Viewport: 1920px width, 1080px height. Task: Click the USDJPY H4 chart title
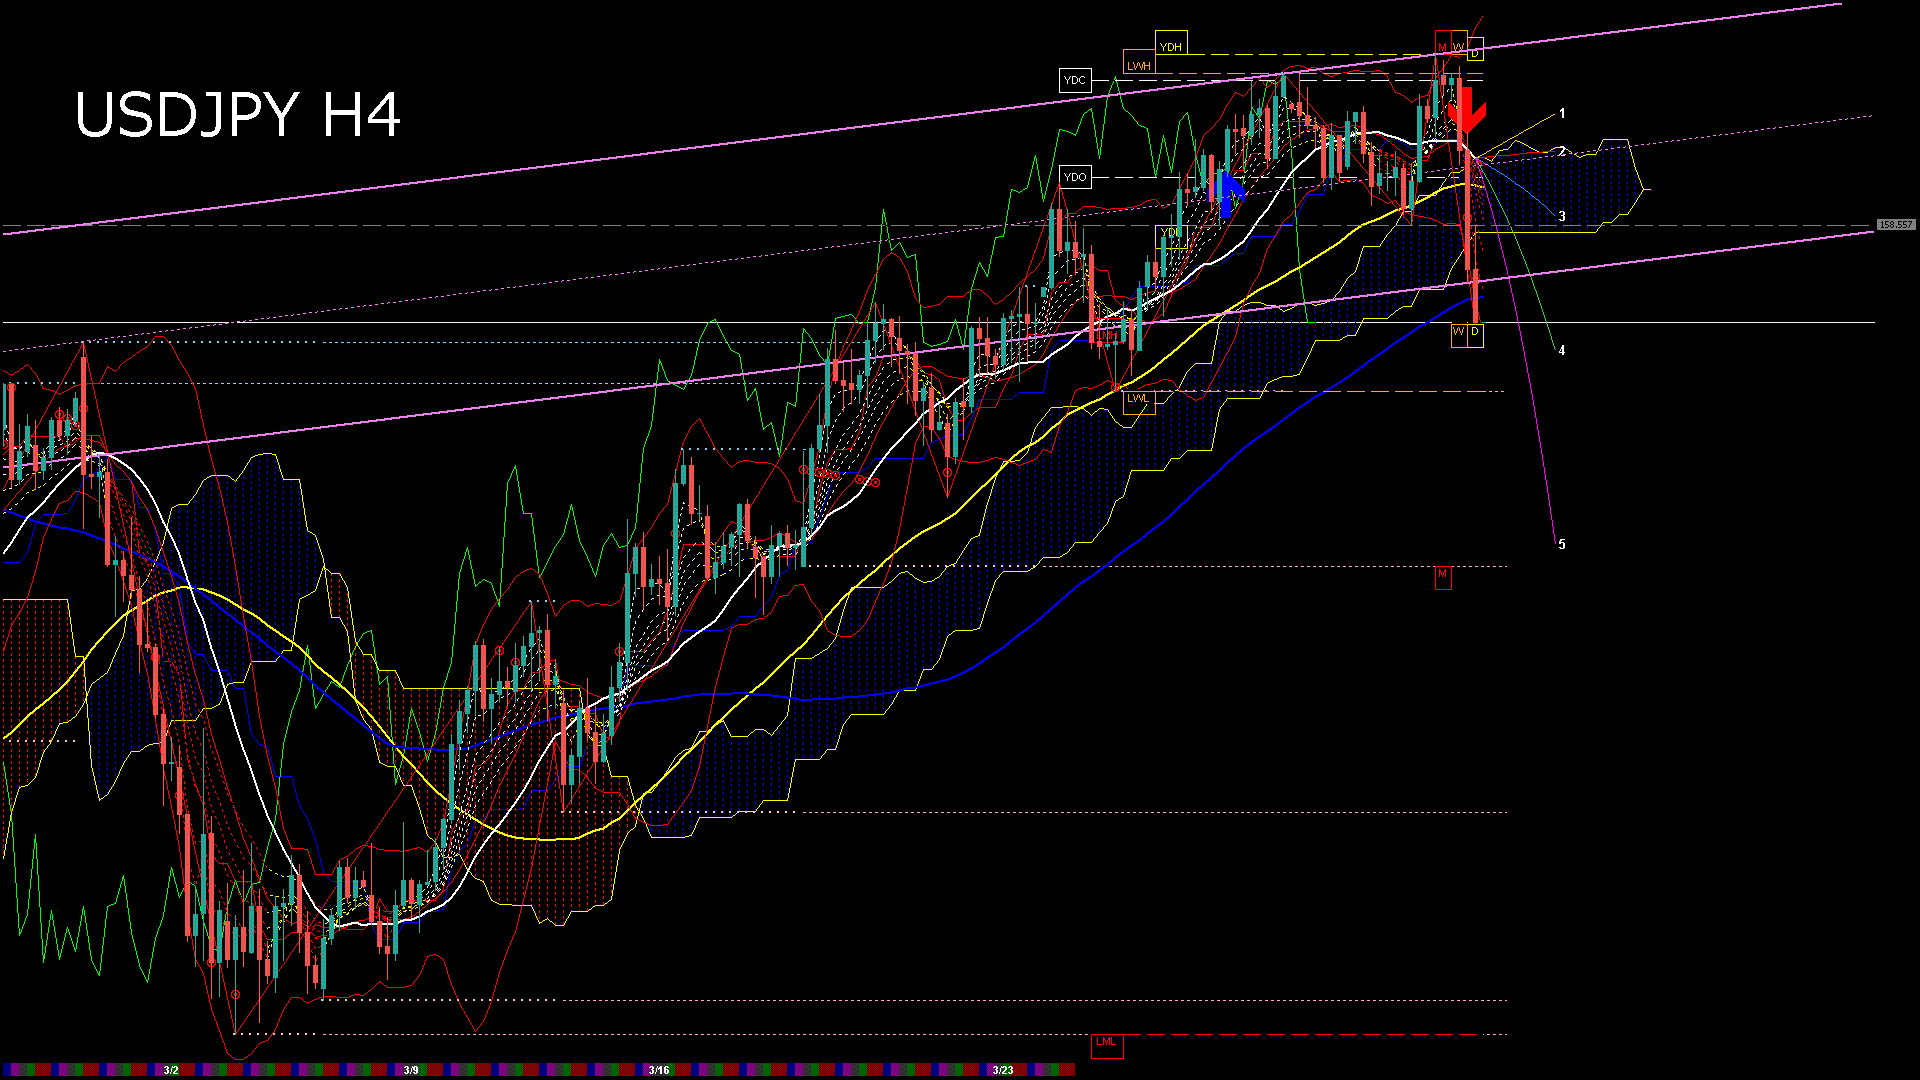(x=238, y=115)
